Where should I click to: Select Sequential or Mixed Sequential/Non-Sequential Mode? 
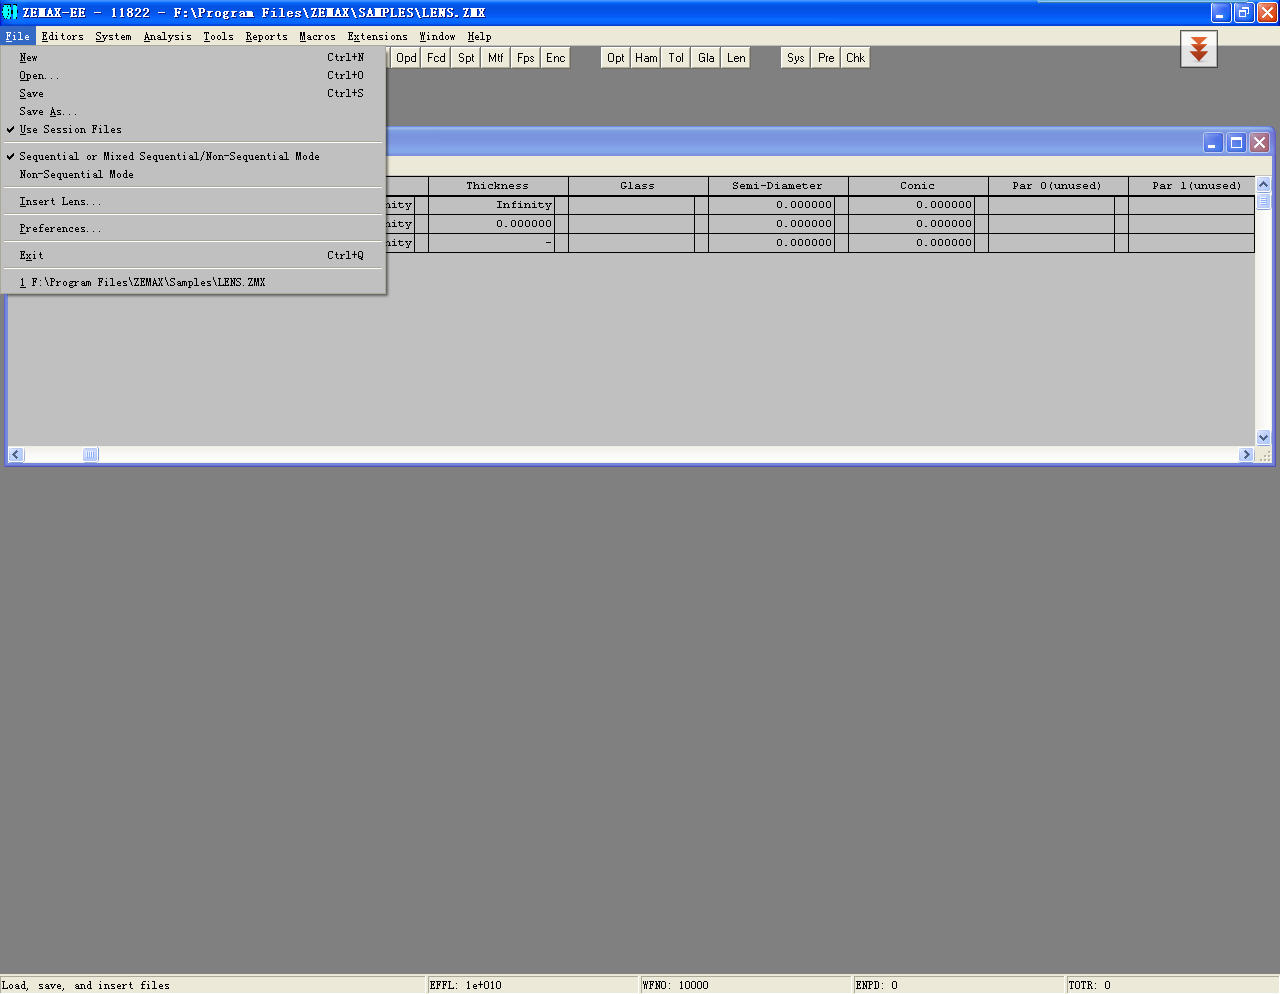193,157
